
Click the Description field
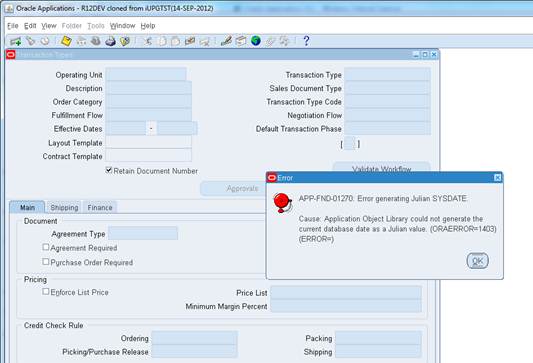149,88
